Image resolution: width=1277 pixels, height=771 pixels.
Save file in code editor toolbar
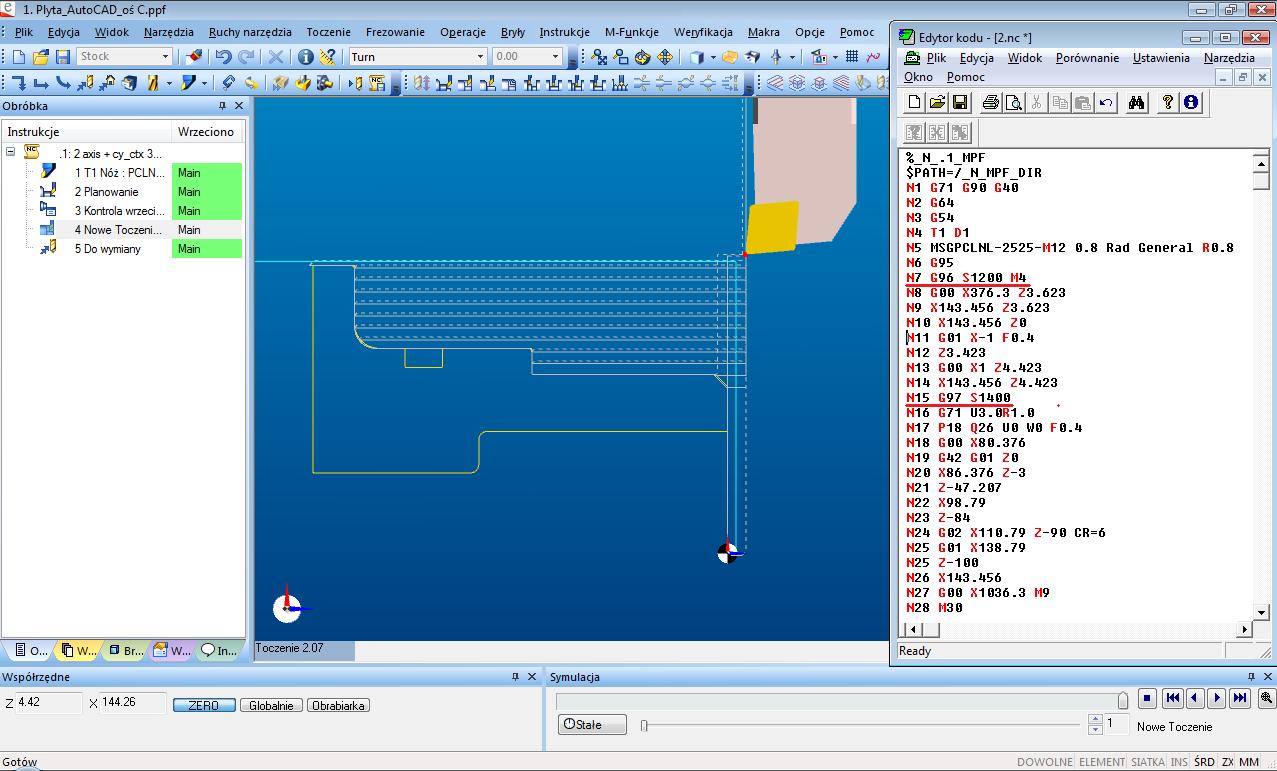pos(959,102)
